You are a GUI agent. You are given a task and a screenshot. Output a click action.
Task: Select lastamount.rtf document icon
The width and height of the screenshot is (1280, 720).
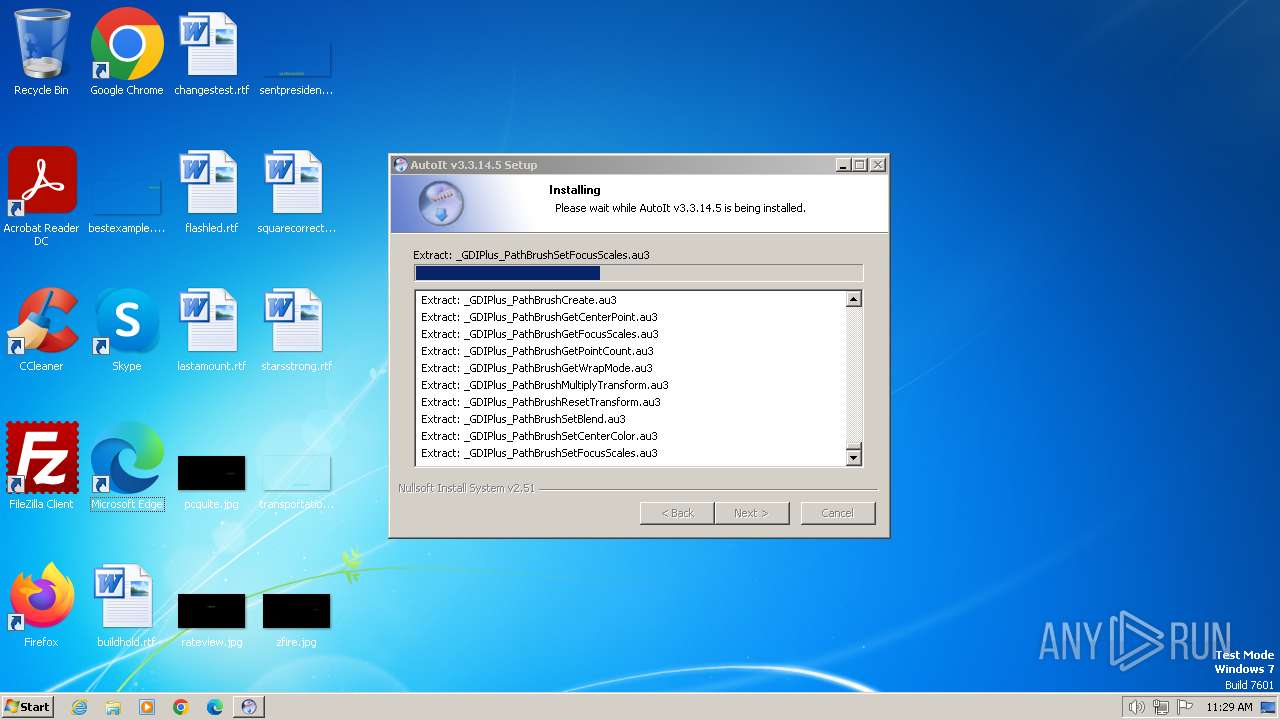(211, 328)
